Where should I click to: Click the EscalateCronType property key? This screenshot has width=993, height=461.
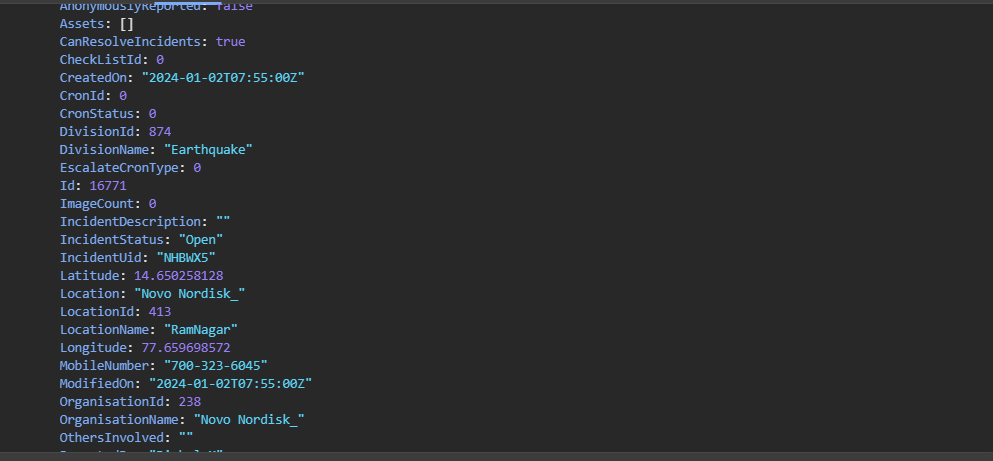[x=122, y=167]
